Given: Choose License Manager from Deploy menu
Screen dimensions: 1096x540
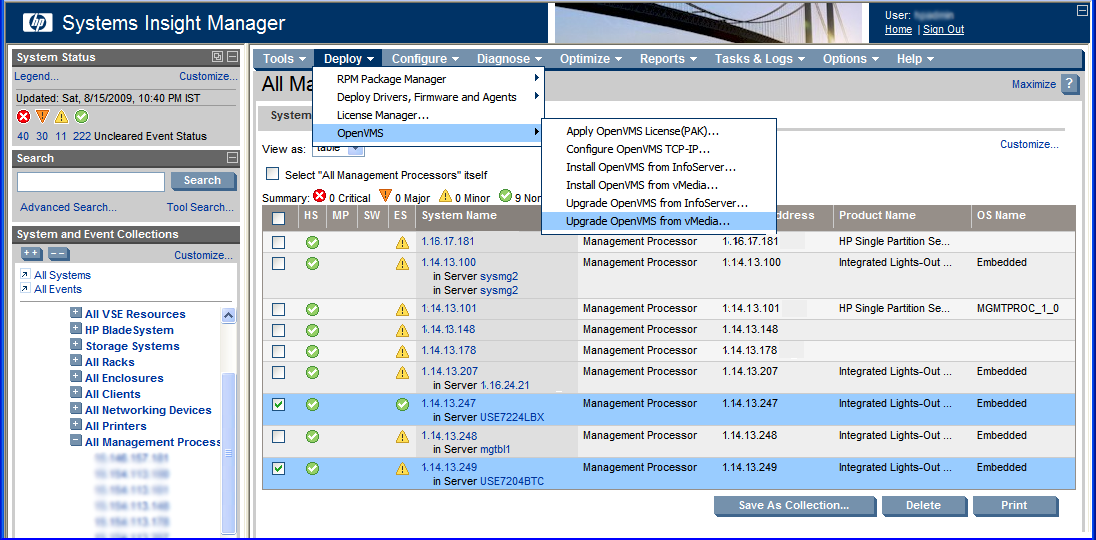Looking at the screenshot, I should coord(428,115).
